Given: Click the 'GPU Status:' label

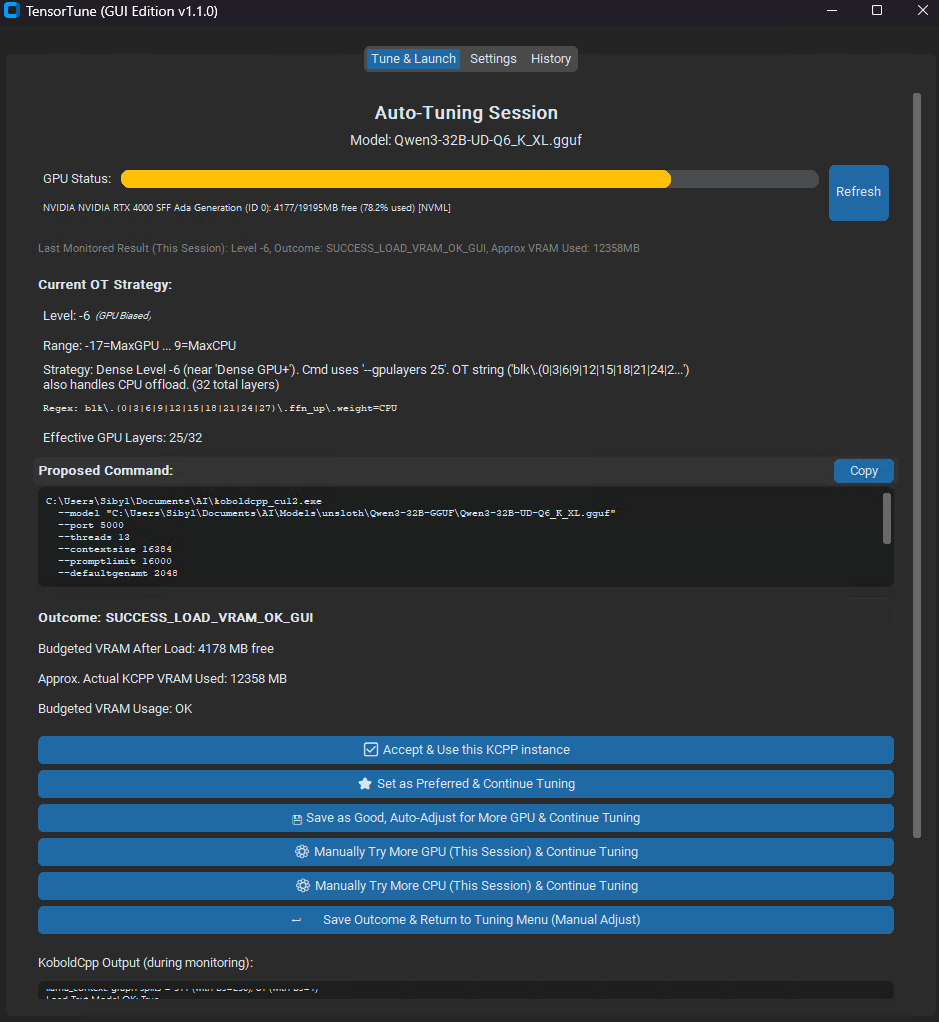Looking at the screenshot, I should point(77,179).
